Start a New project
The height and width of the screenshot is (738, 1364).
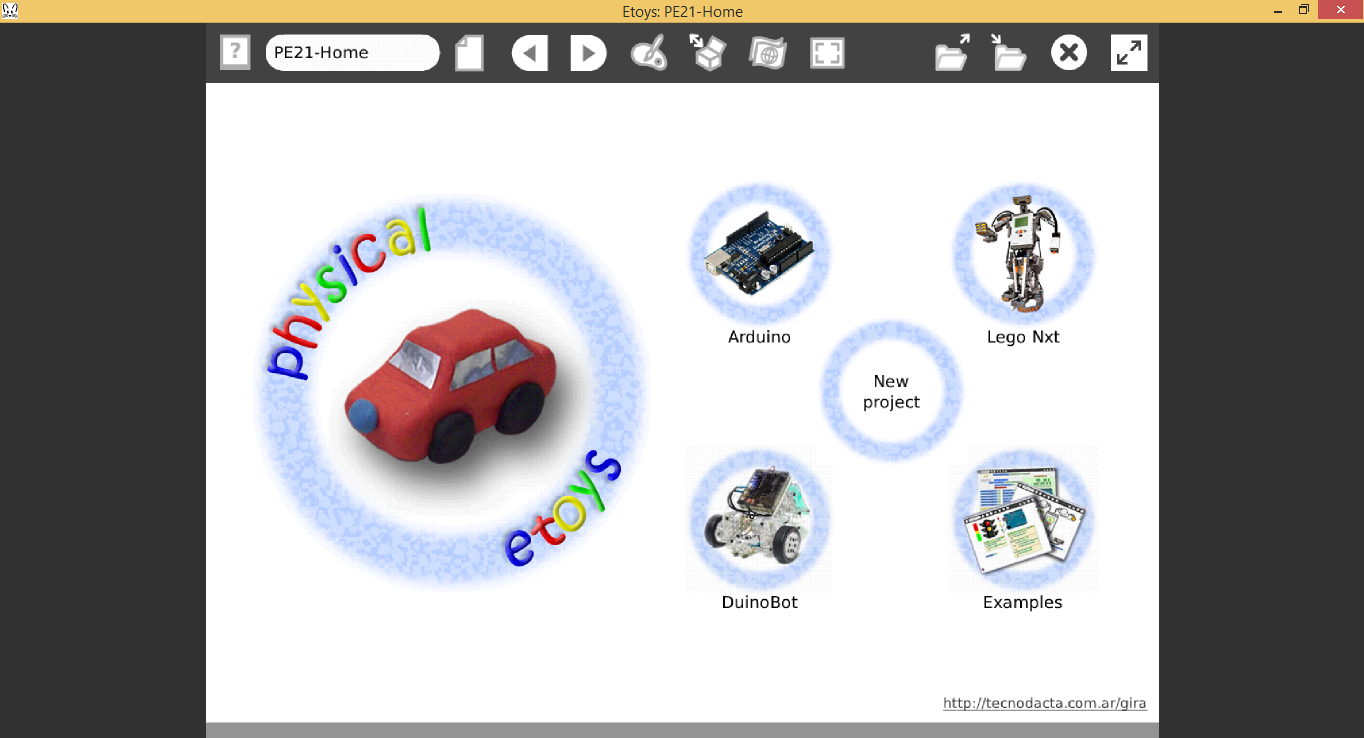891,392
